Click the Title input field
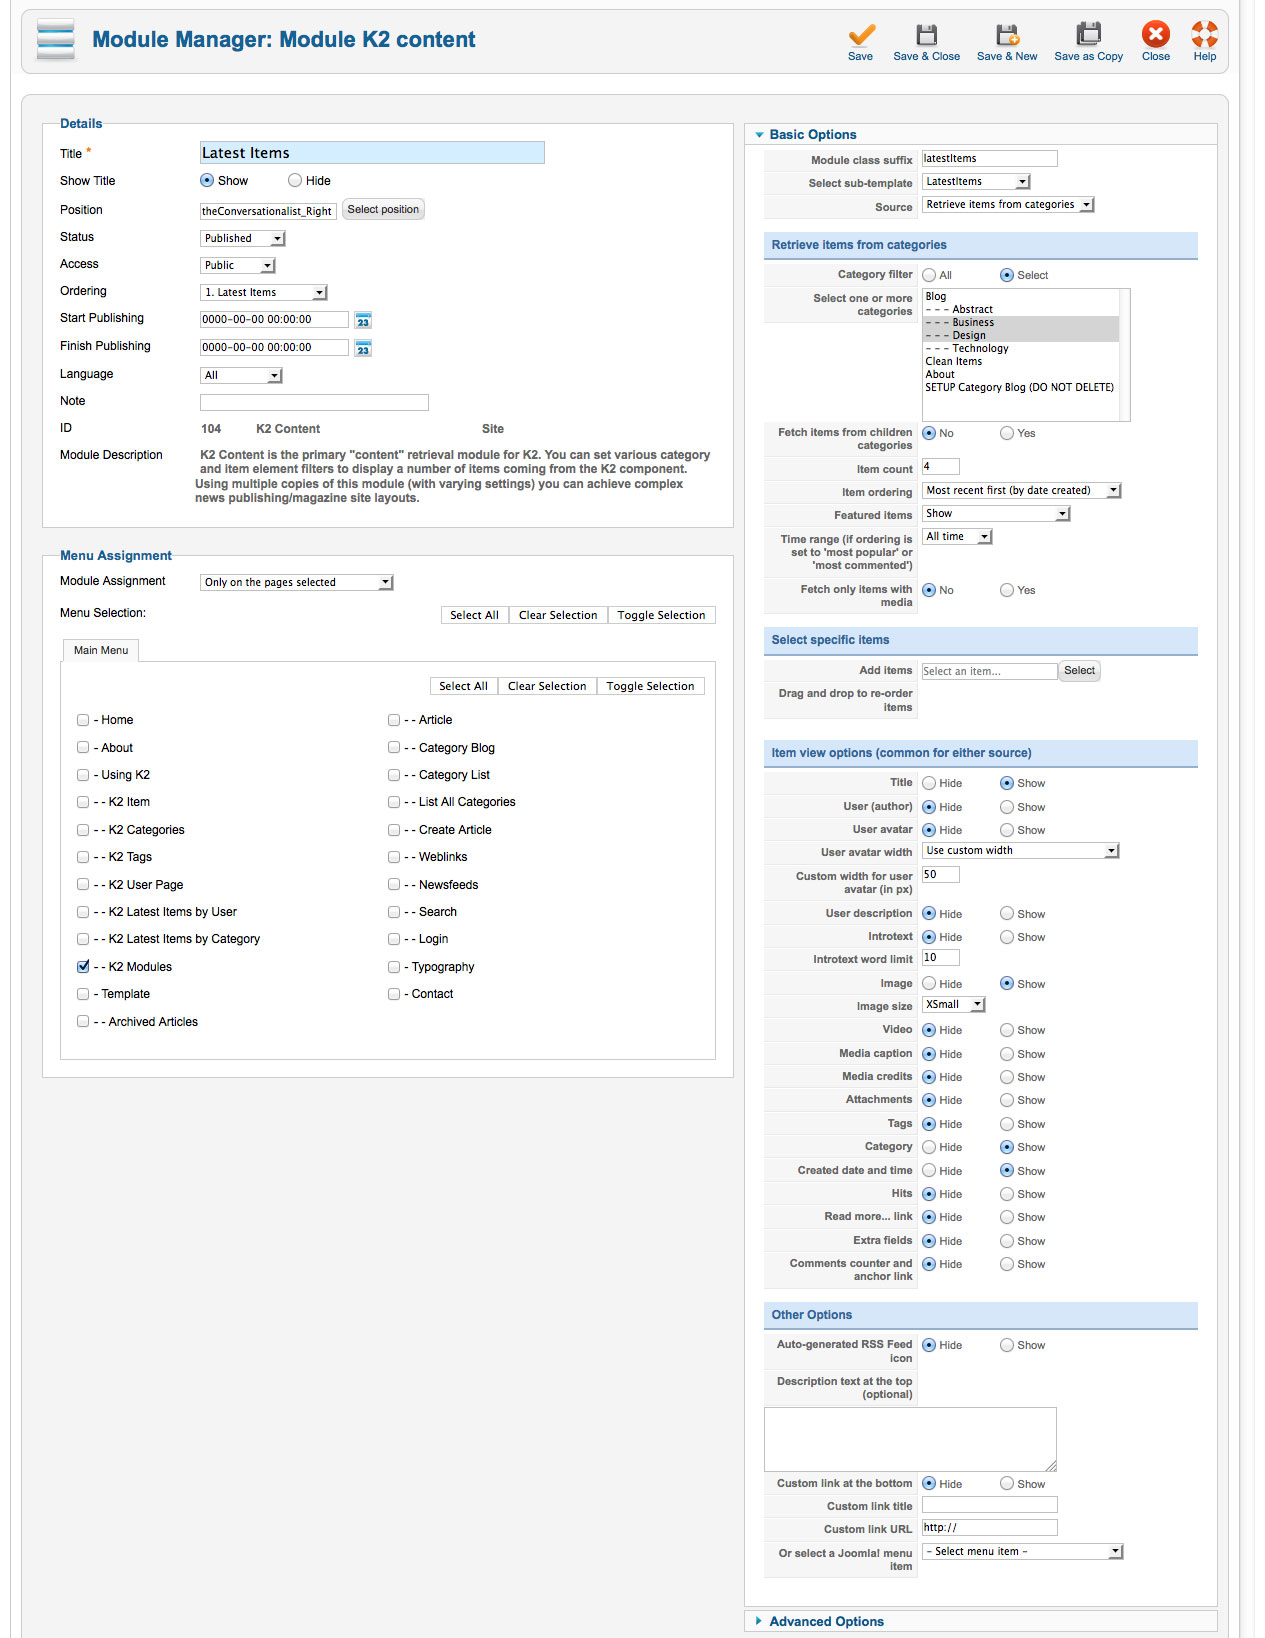 pos(372,152)
